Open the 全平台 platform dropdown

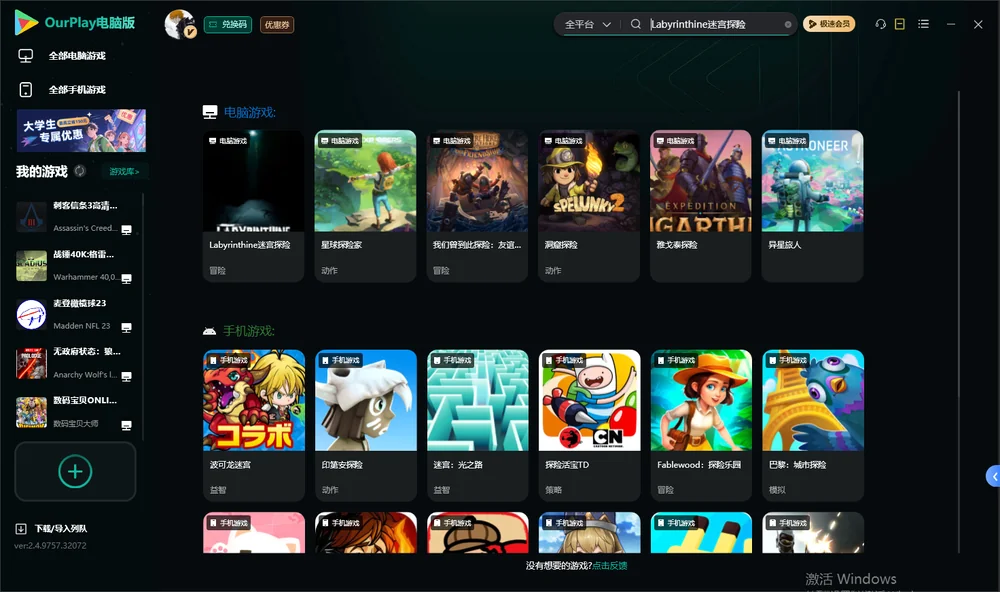[x=587, y=24]
